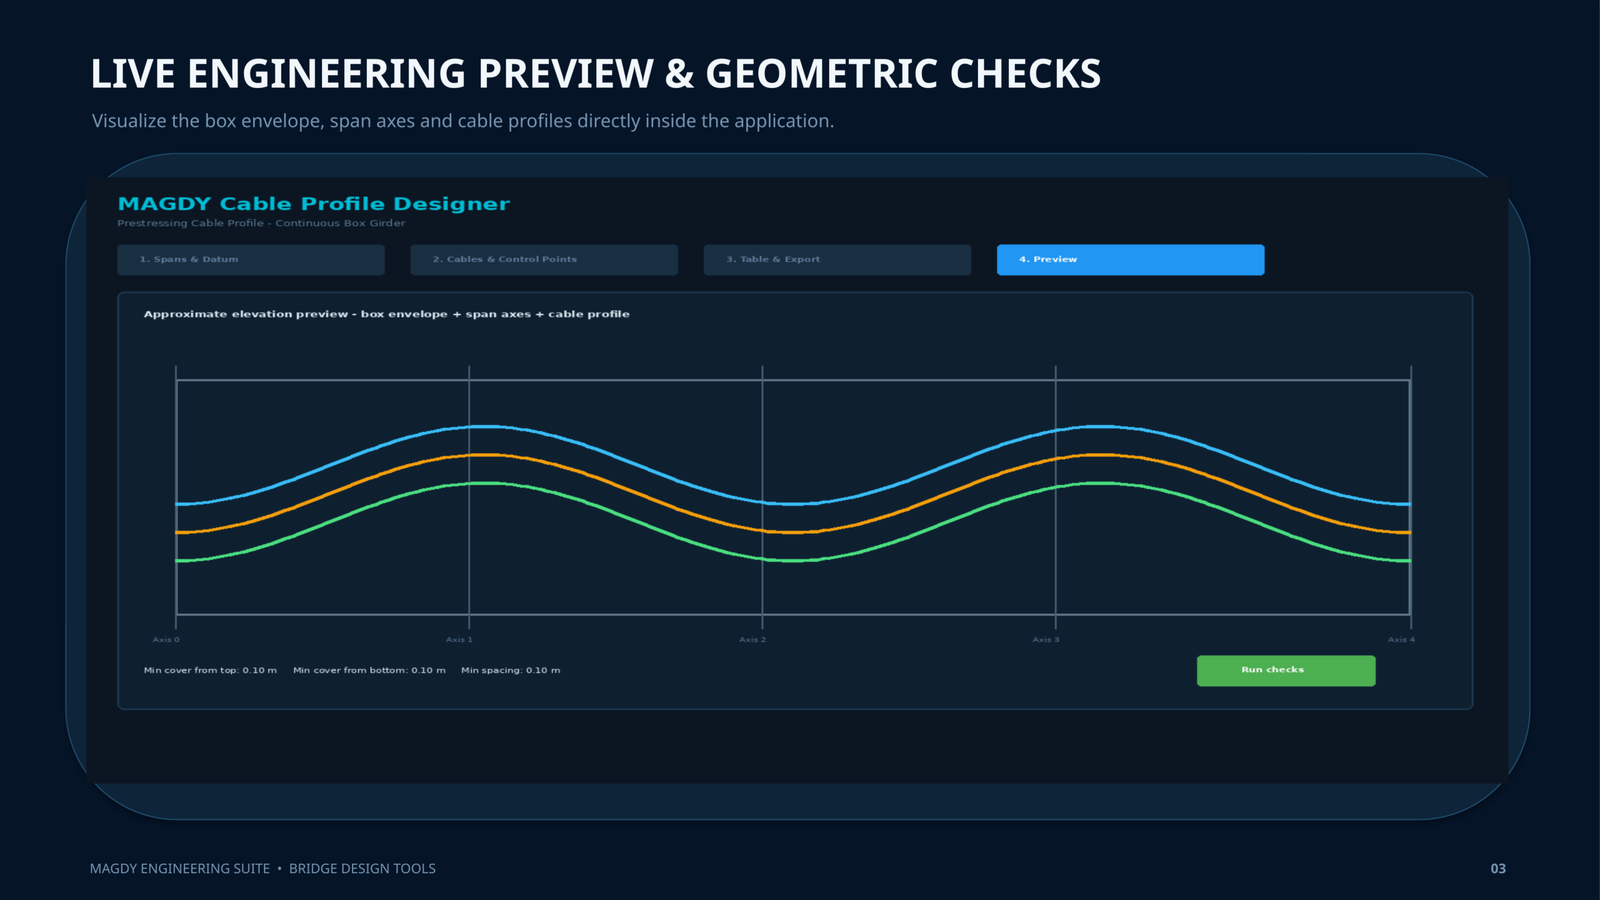The height and width of the screenshot is (900, 1600).
Task: Click 'Prestressing Cable Profile - Continuous Box Girder' subtitle
Action: [x=261, y=224]
